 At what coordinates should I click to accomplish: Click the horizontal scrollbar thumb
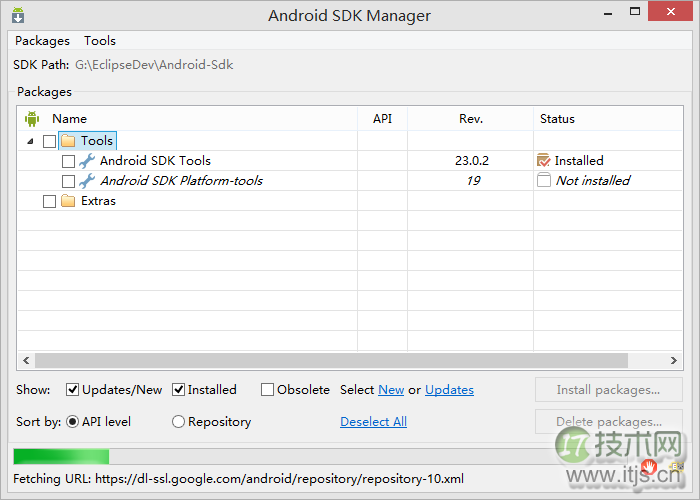[331, 360]
